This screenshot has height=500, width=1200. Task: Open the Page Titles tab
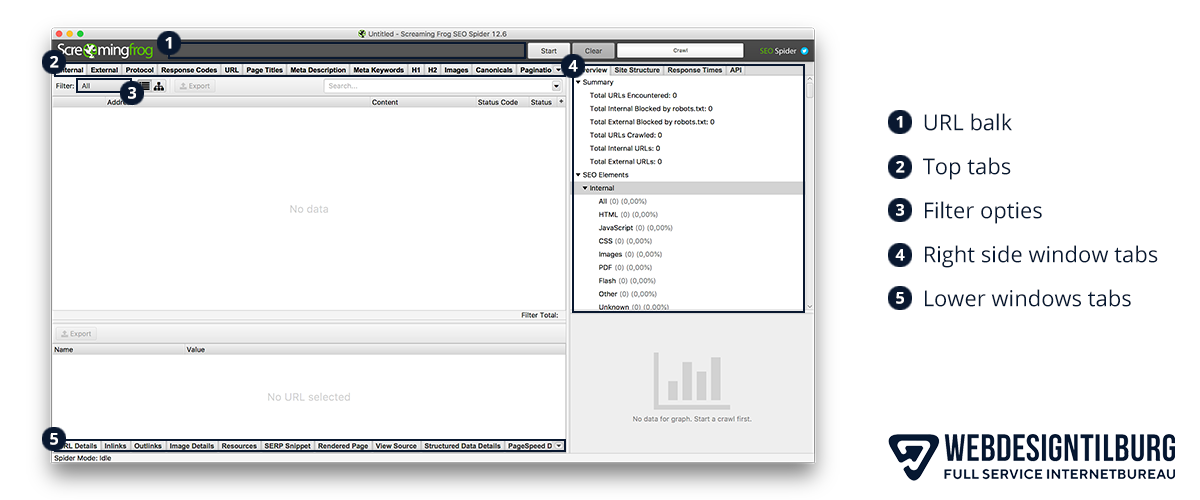coord(265,70)
